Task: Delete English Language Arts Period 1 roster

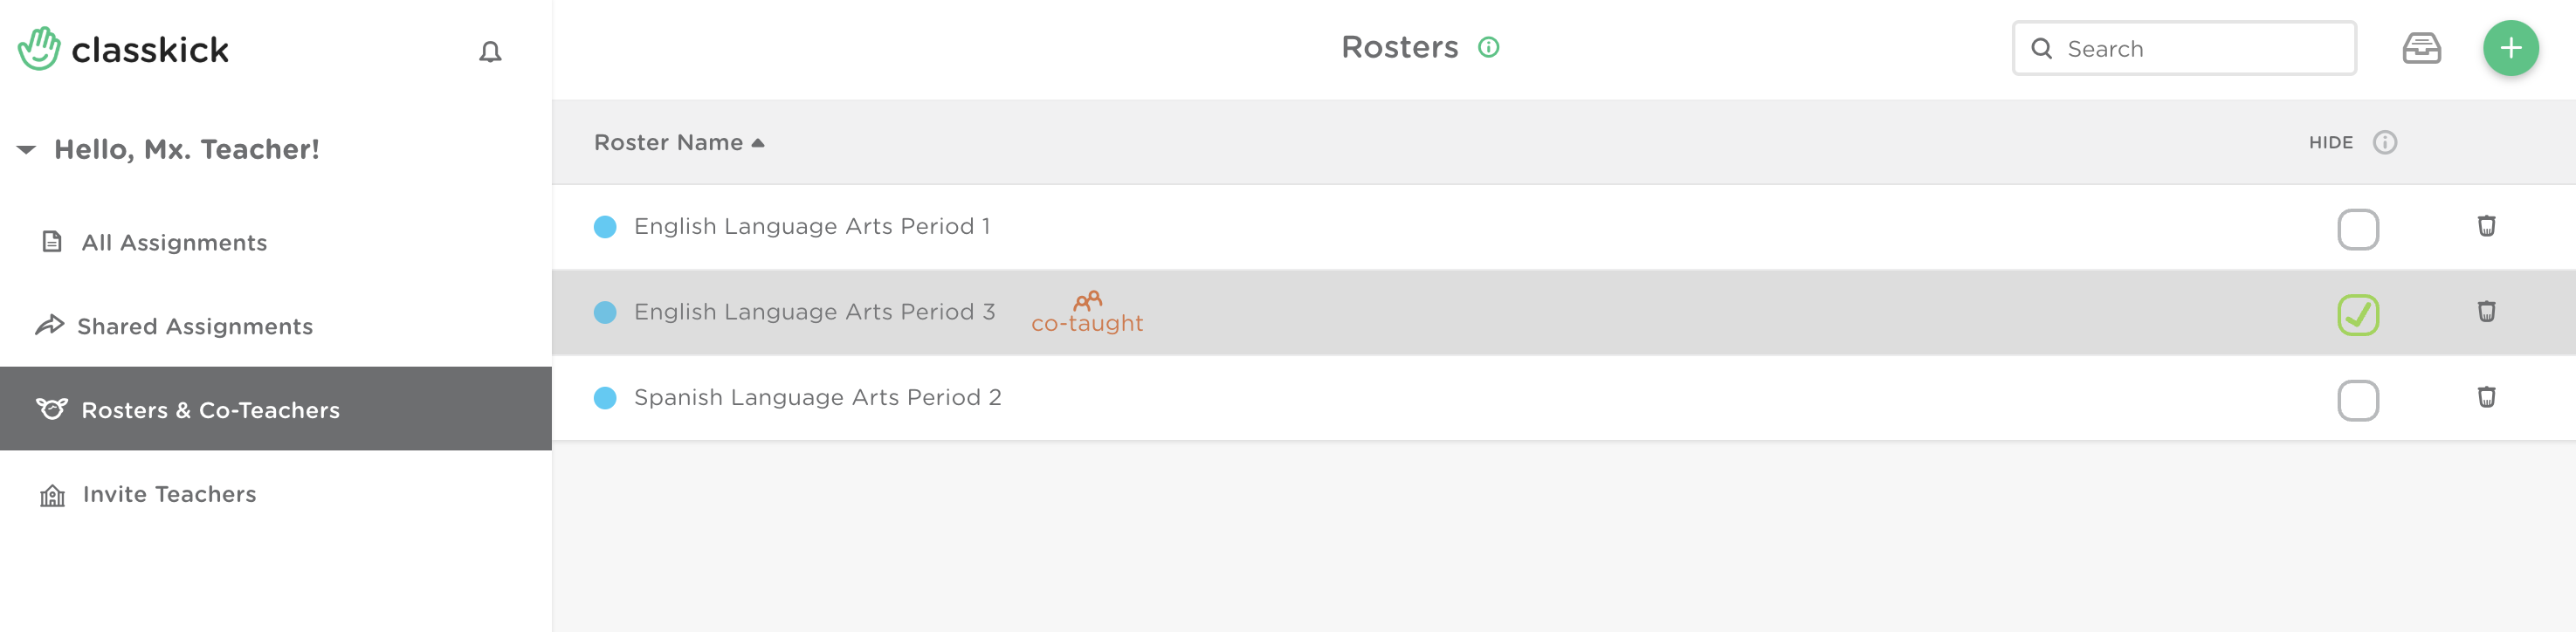Action: coord(2486,226)
